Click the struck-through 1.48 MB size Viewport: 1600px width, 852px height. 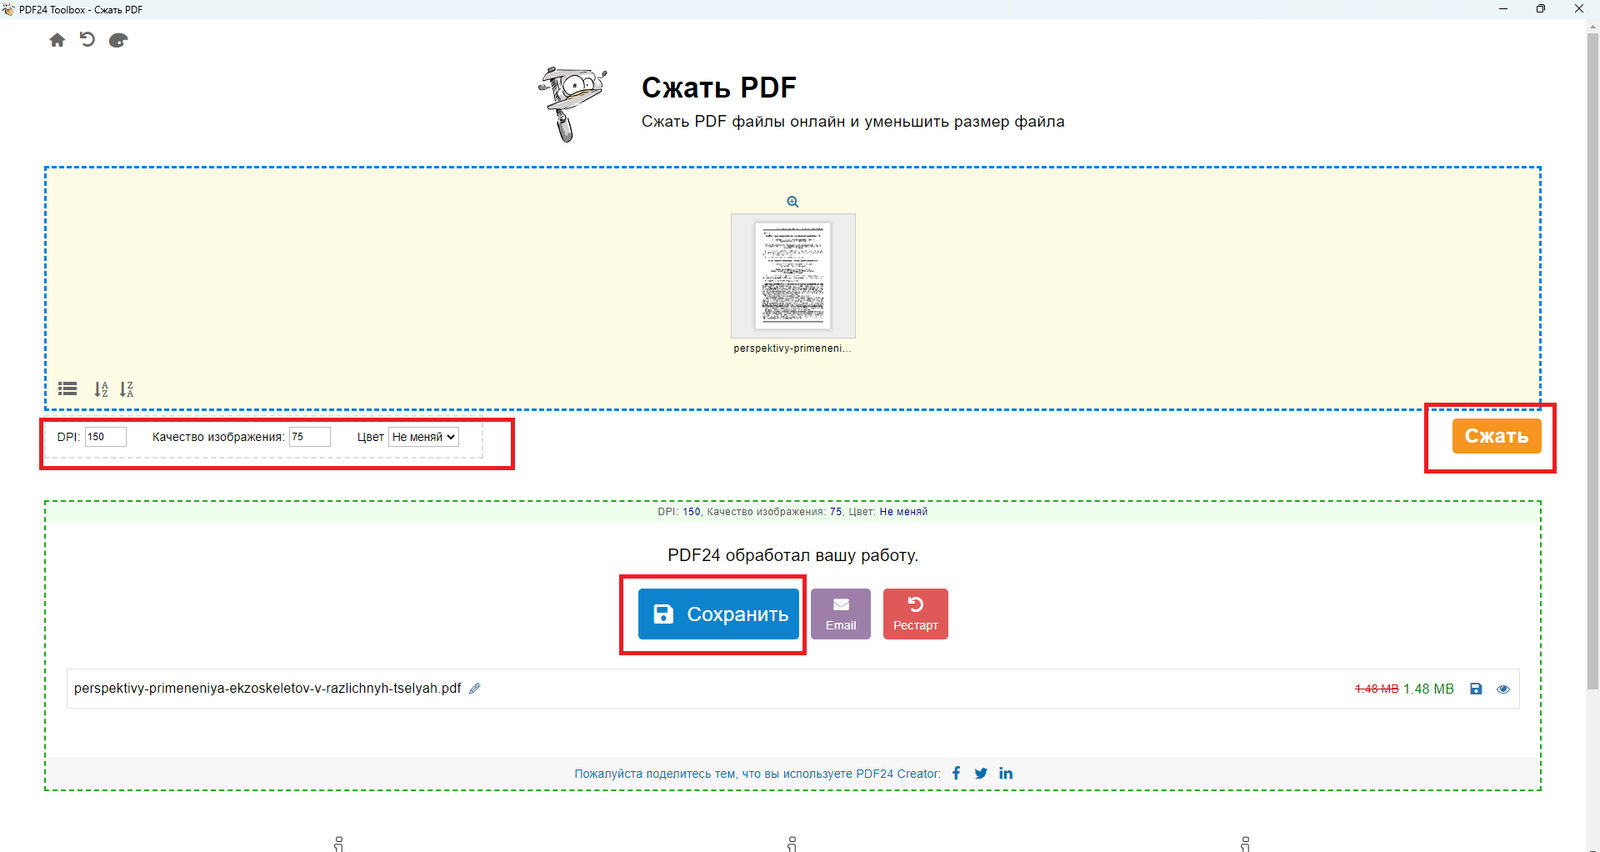1377,689
